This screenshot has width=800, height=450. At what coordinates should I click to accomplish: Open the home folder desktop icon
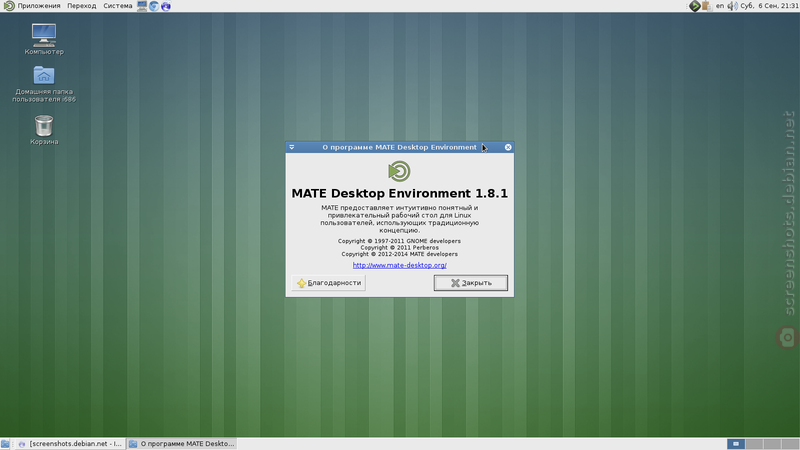click(x=44, y=84)
